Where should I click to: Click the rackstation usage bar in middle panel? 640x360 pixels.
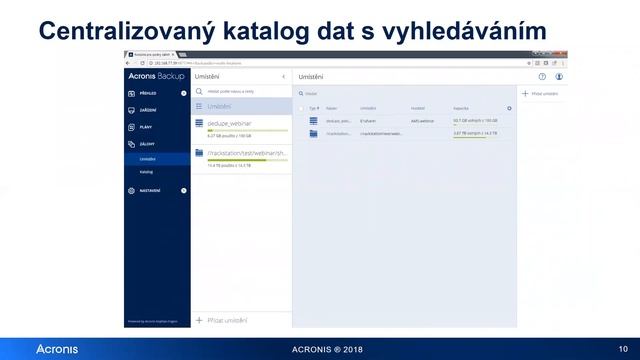[x=247, y=160]
